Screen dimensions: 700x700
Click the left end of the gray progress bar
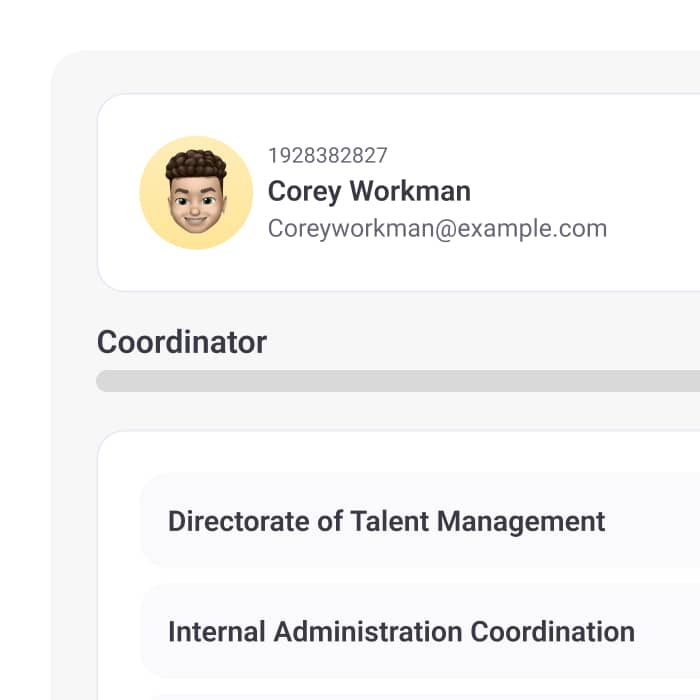pyautogui.click(x=107, y=381)
